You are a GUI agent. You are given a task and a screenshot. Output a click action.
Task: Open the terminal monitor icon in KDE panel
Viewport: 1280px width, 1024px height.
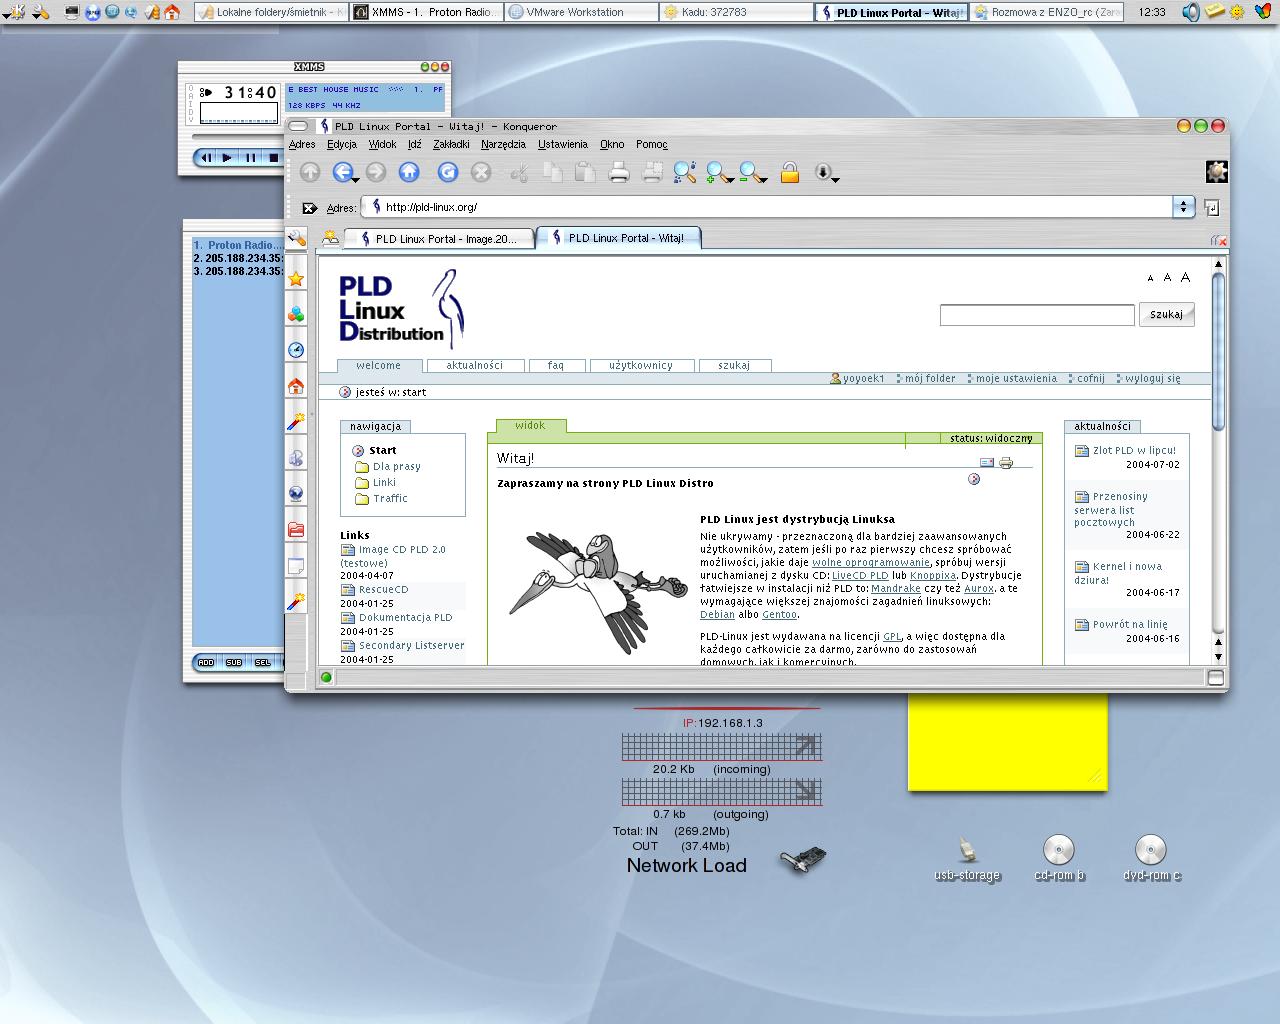pos(72,12)
